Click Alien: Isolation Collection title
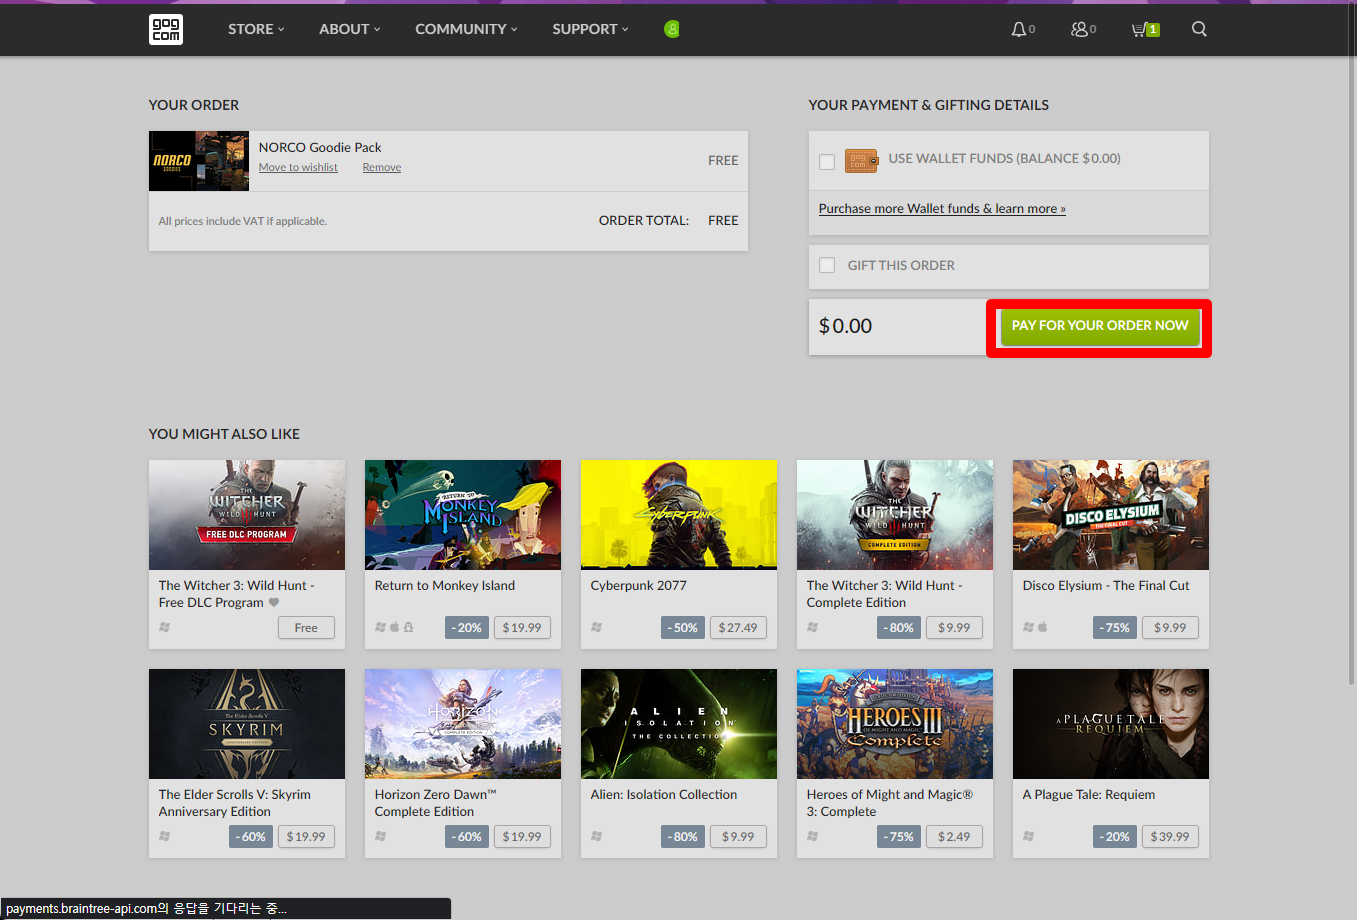Image resolution: width=1357 pixels, height=920 pixels. 664,794
